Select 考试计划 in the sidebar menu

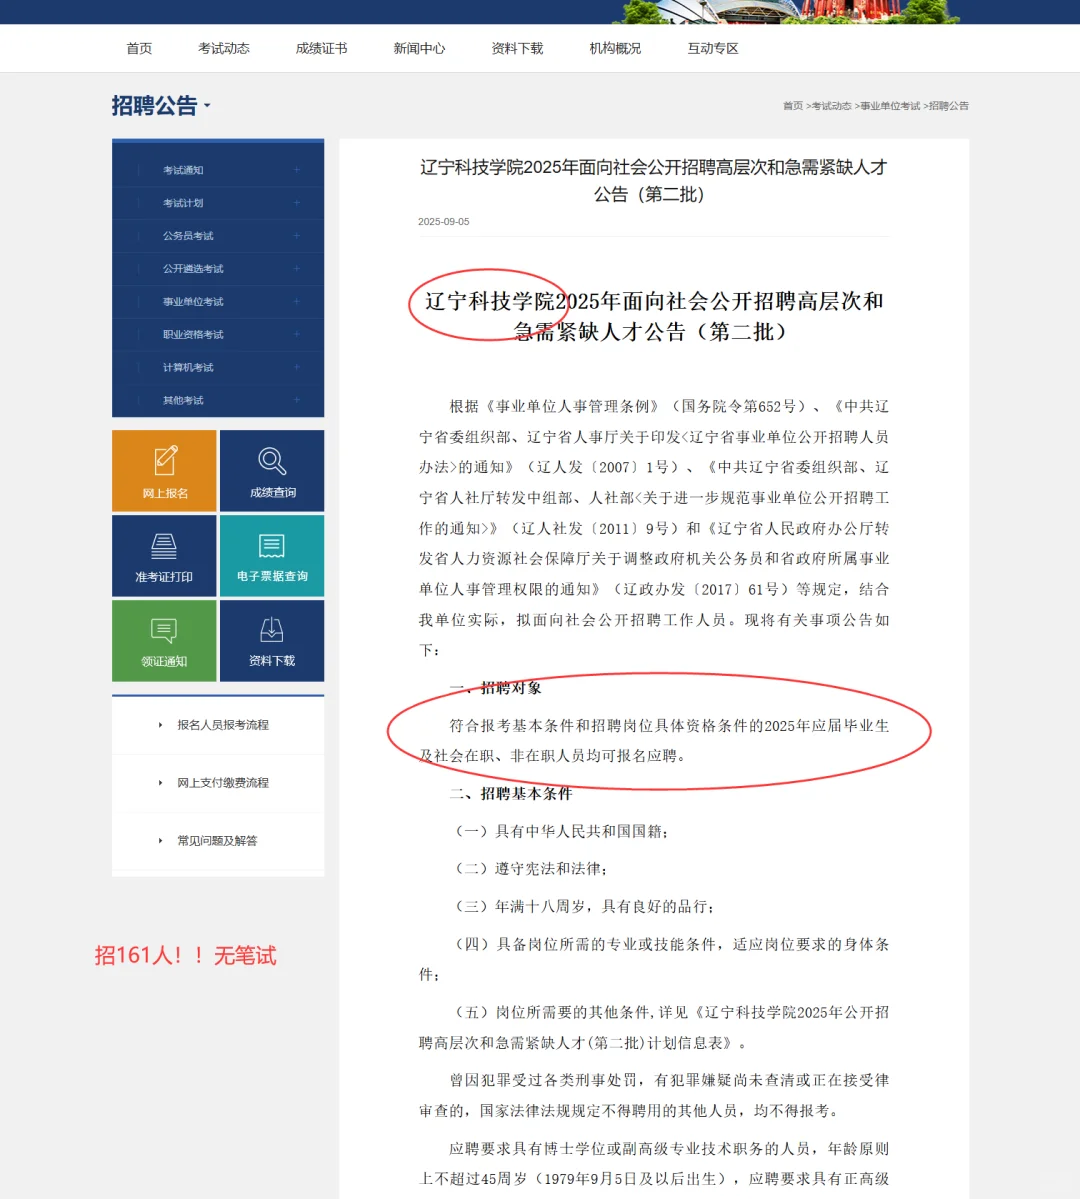coord(183,203)
